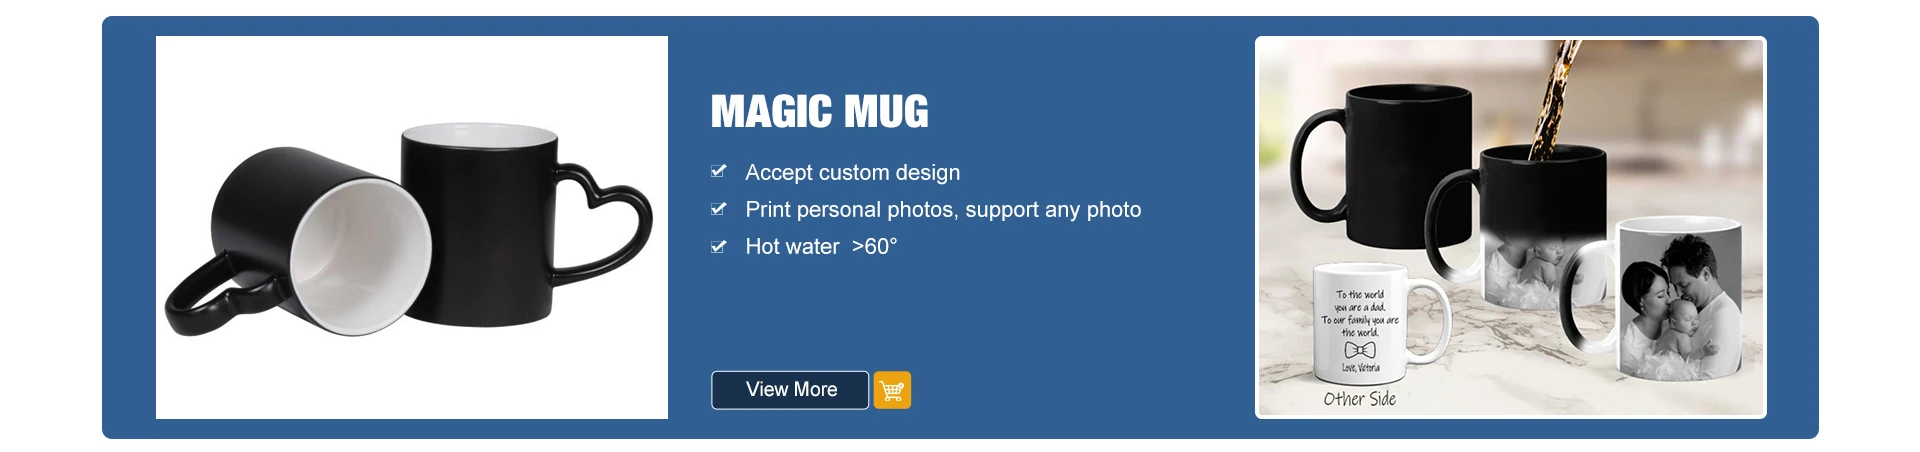
Task: Click the bow tie graphic on white mug
Action: point(1360,350)
